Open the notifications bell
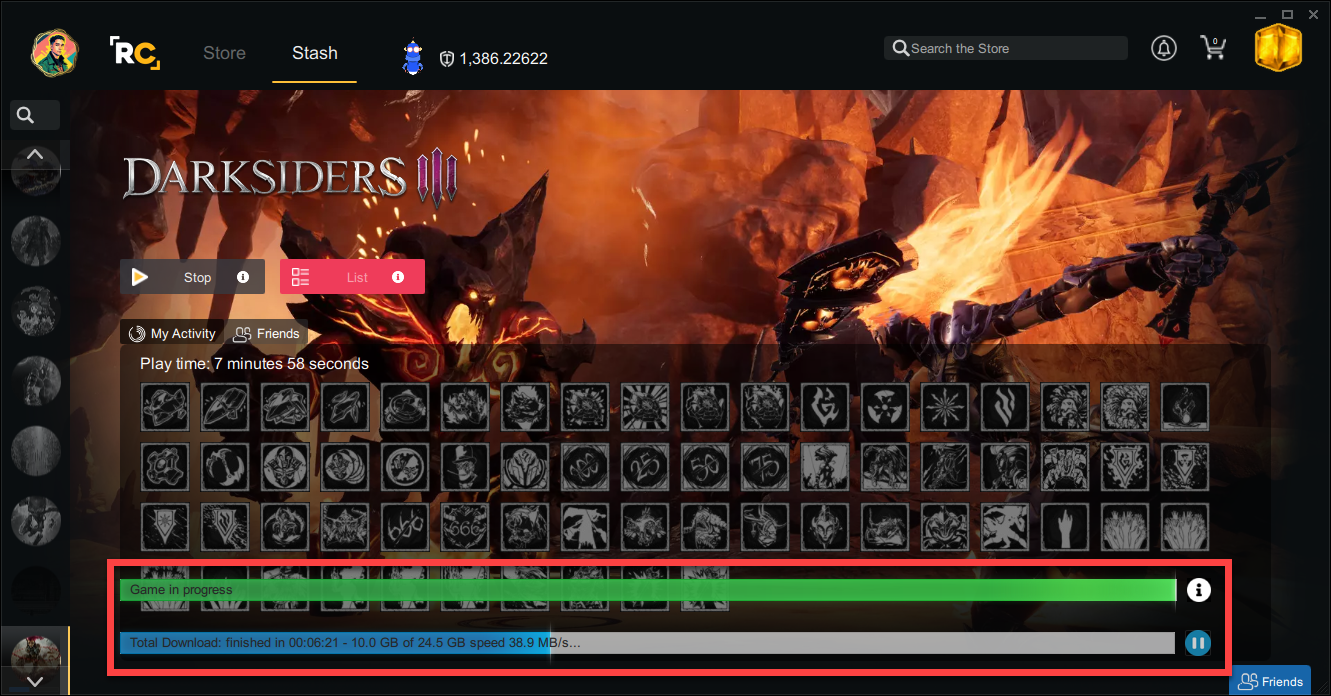This screenshot has width=1331, height=696. point(1164,48)
